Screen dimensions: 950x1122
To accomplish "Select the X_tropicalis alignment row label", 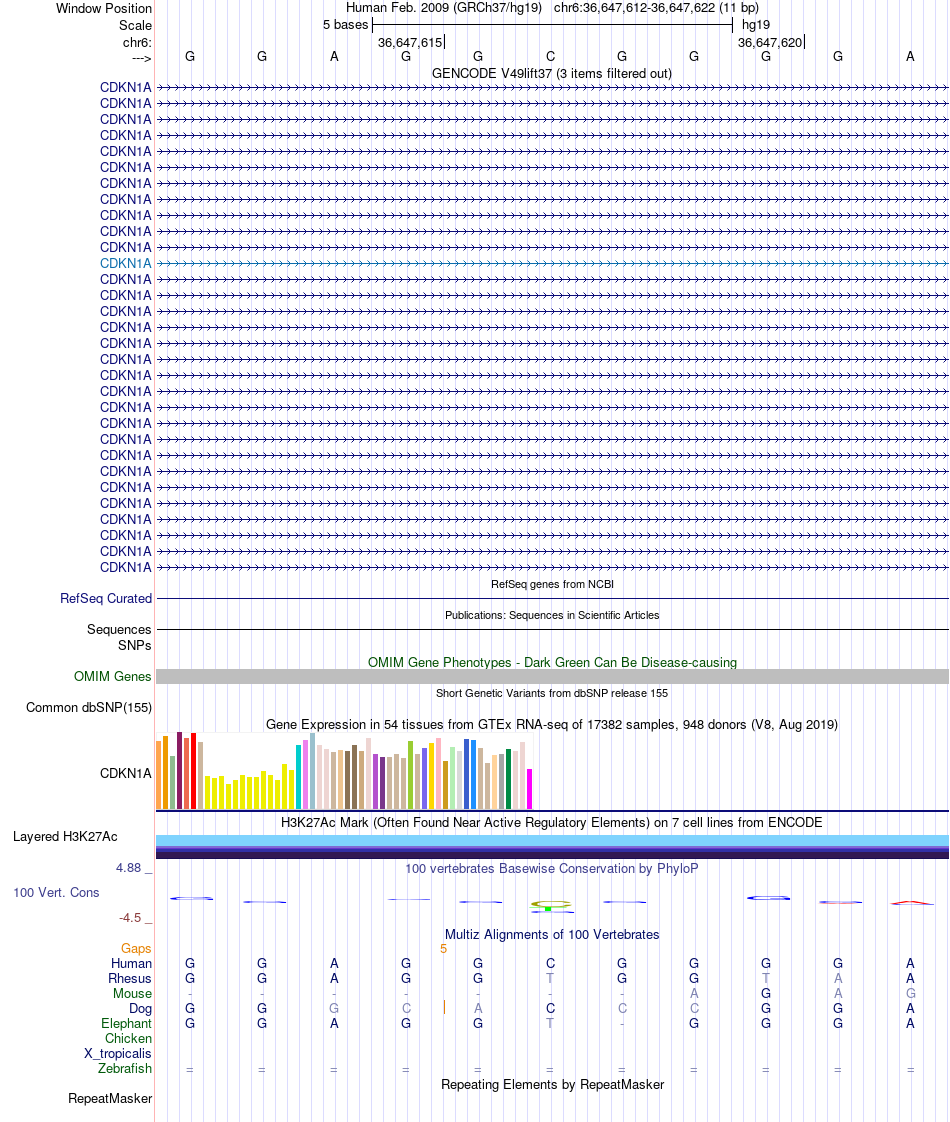I will 117,1053.
